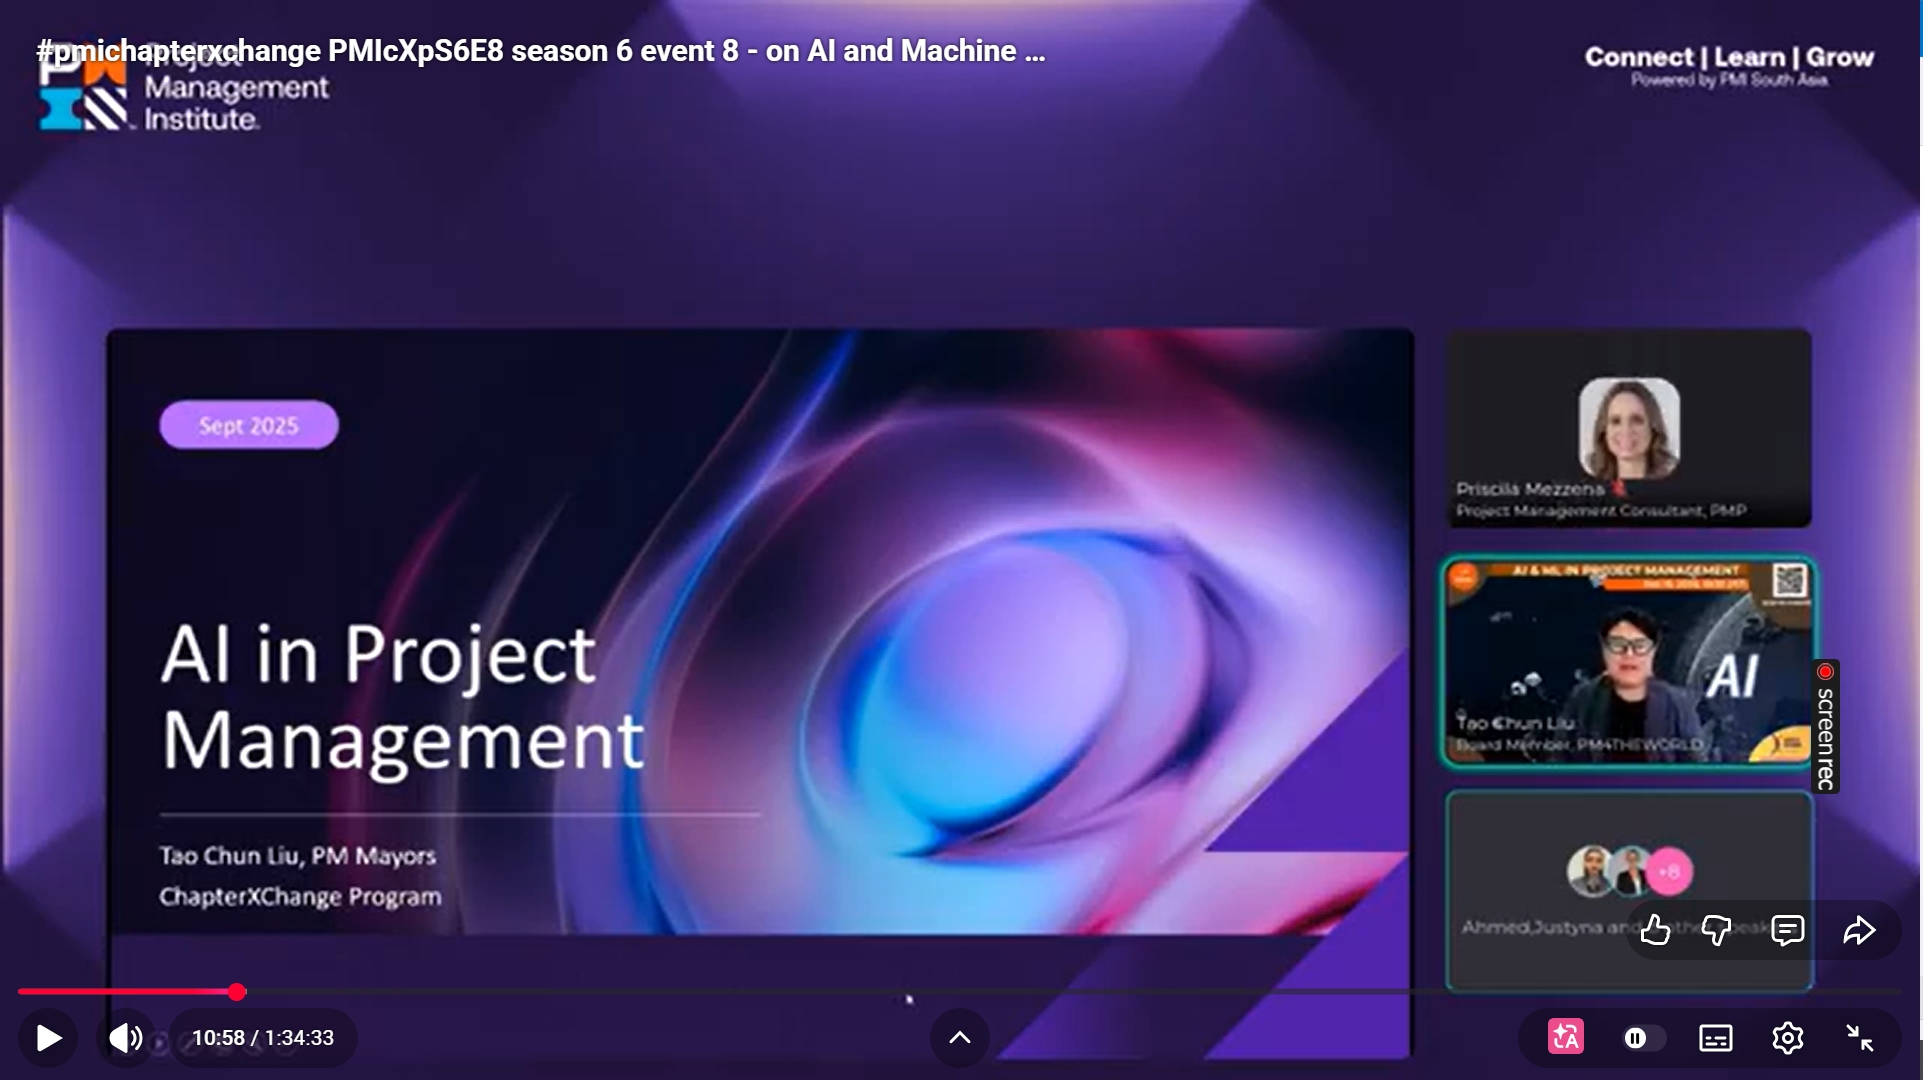Viewport: 1923px width, 1080px height.
Task: Exit fullscreen mode
Action: coord(1859,1038)
